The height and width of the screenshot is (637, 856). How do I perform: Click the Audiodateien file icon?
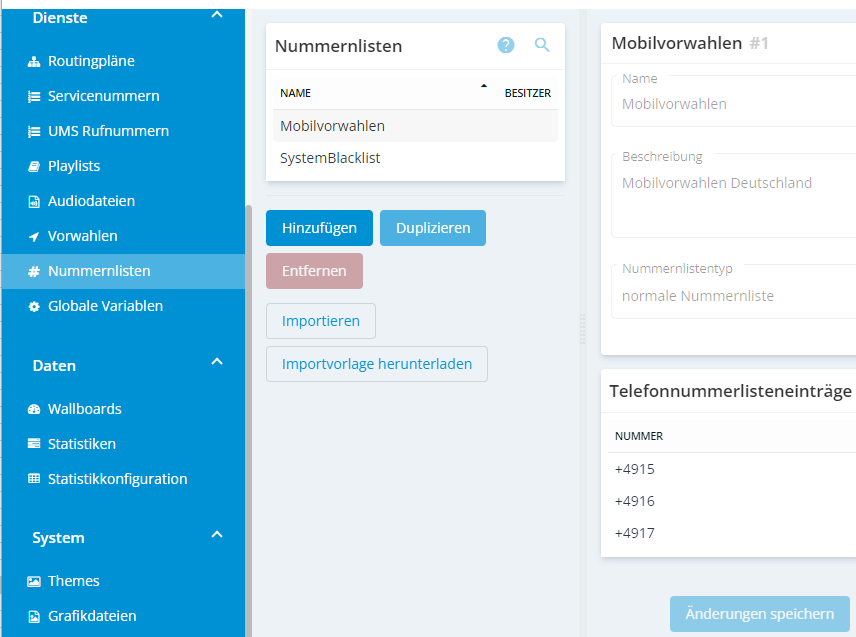(34, 202)
